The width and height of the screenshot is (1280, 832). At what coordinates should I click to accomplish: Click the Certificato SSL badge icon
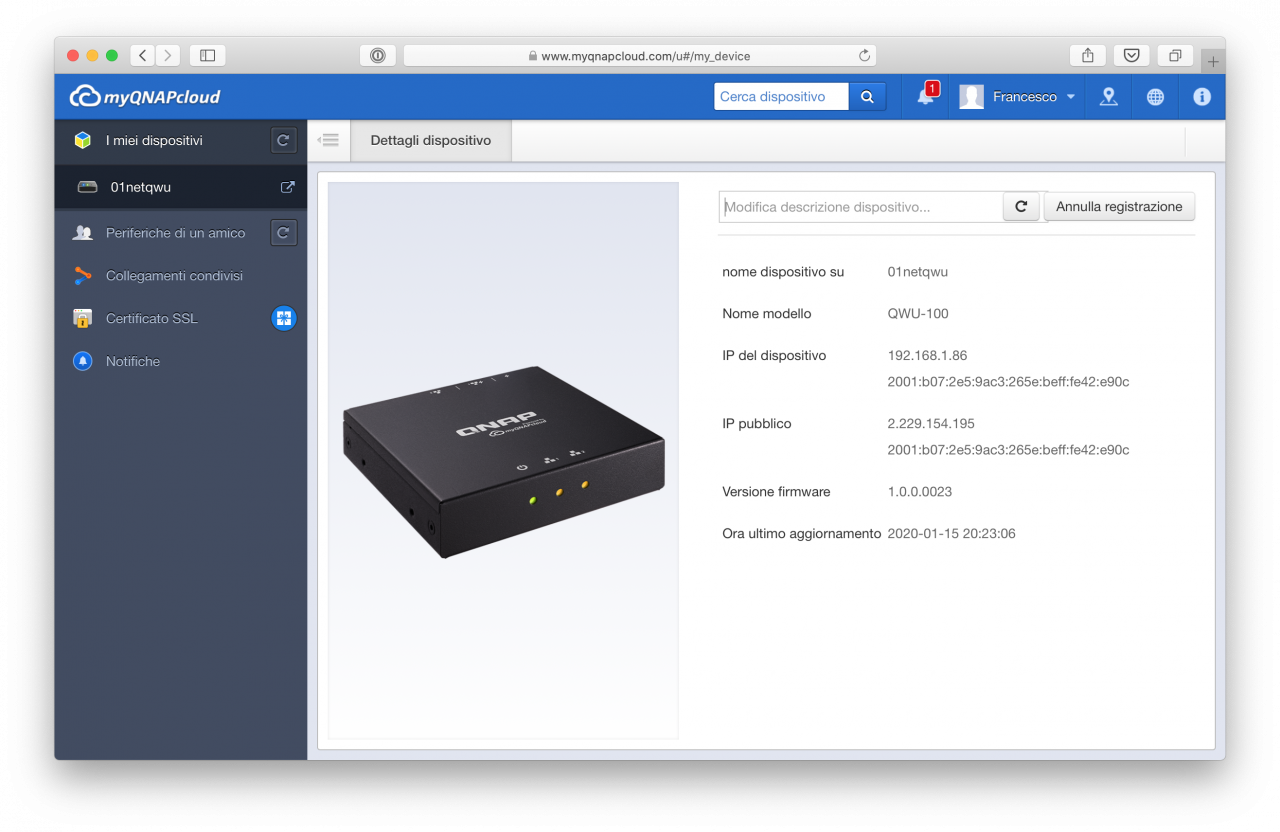(x=283, y=318)
